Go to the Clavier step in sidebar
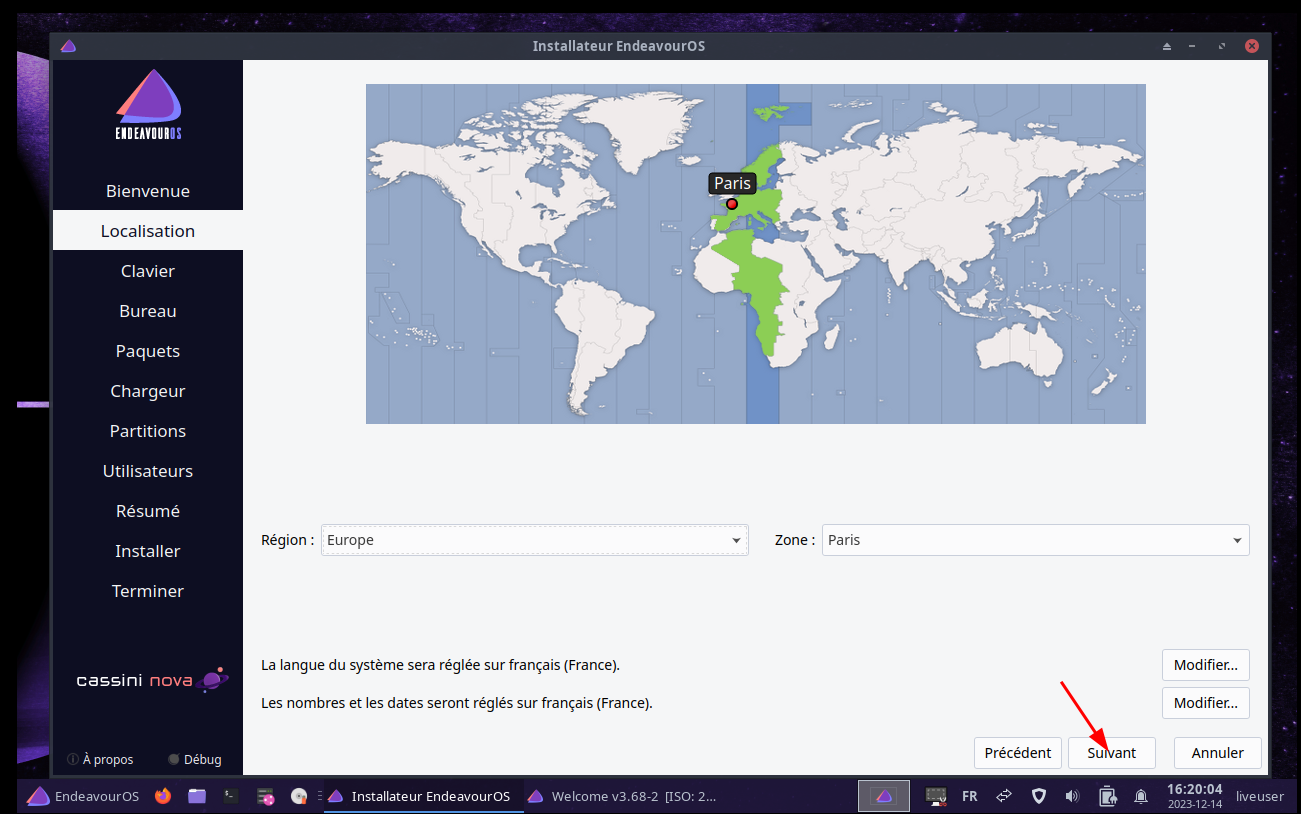Image resolution: width=1301 pixels, height=814 pixels. (148, 271)
